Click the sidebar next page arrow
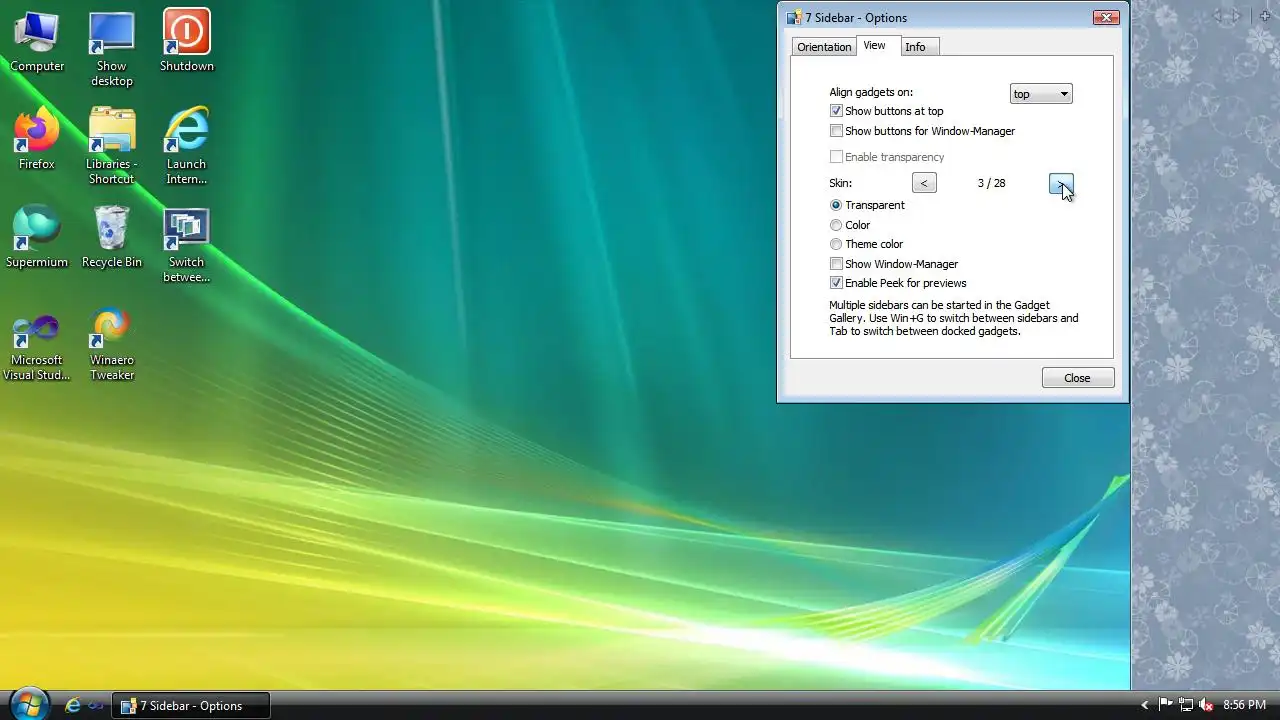The width and height of the screenshot is (1280, 720). [1237, 16]
